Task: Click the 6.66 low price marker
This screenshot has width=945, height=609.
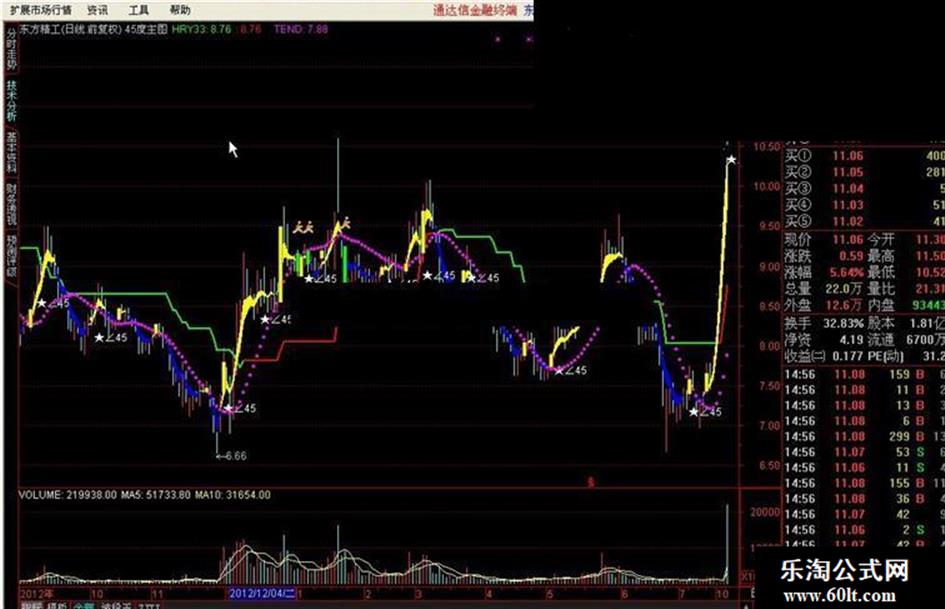Action: (231, 456)
